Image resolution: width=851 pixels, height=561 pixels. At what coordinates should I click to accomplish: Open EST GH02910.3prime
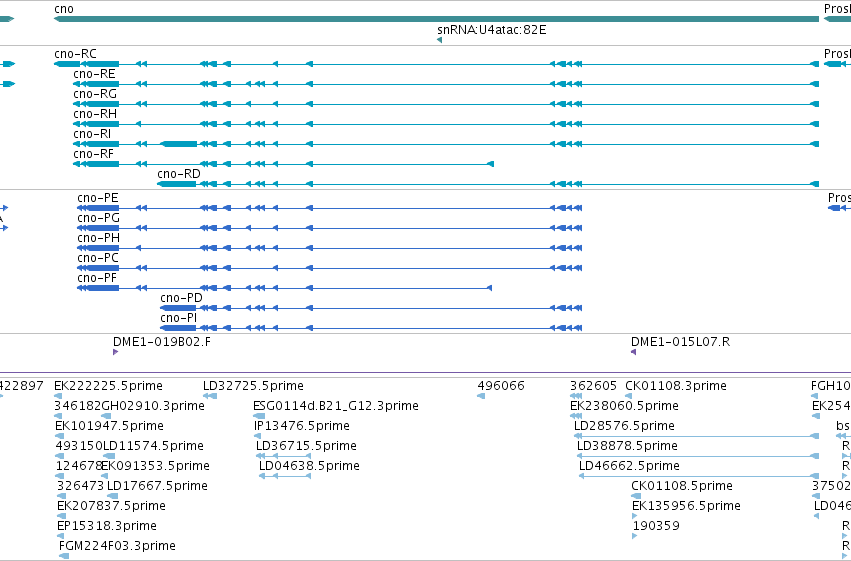(x=153, y=406)
